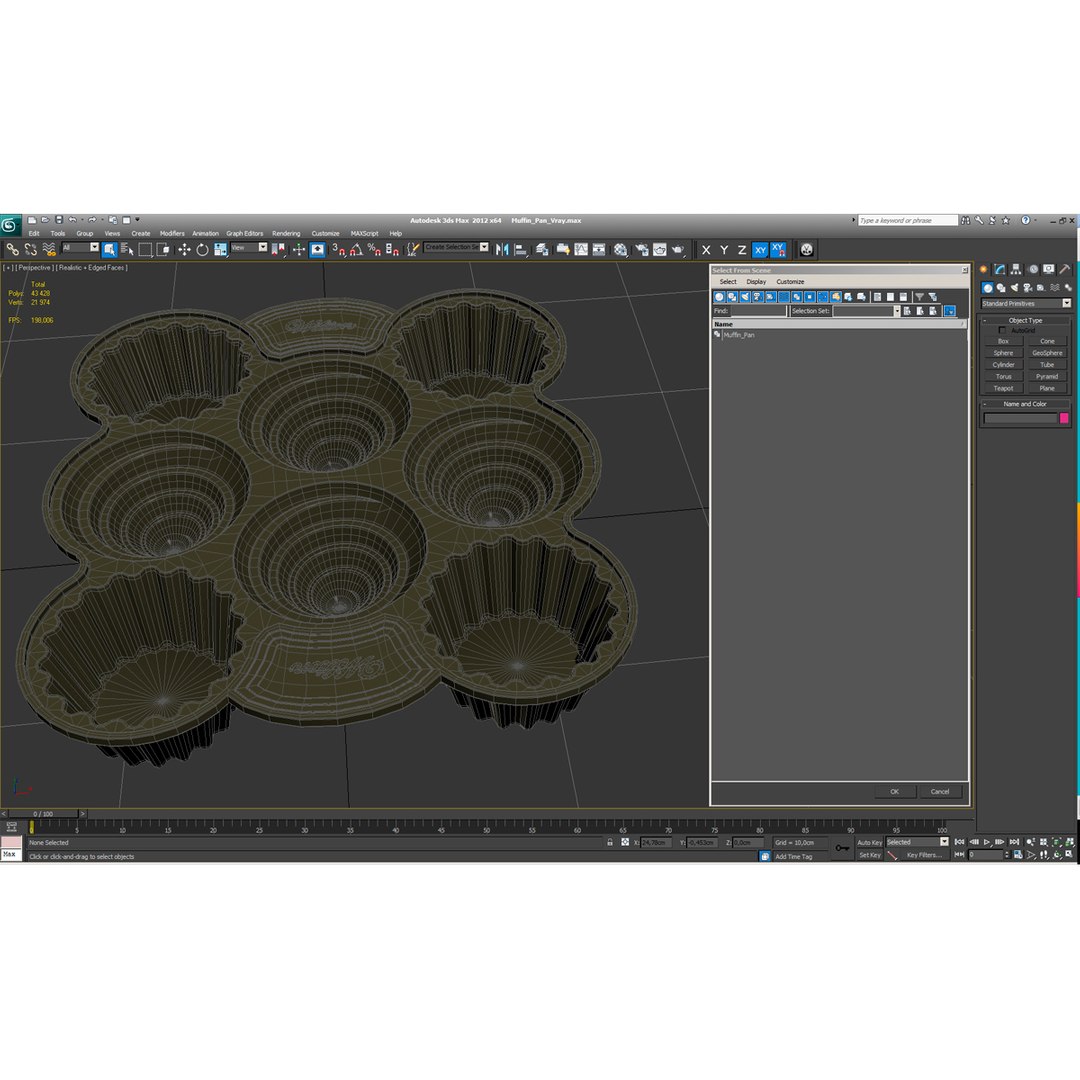Viewport: 1080px width, 1080px height.
Task: Open Display menu in Select From Scene
Action: 756,282
